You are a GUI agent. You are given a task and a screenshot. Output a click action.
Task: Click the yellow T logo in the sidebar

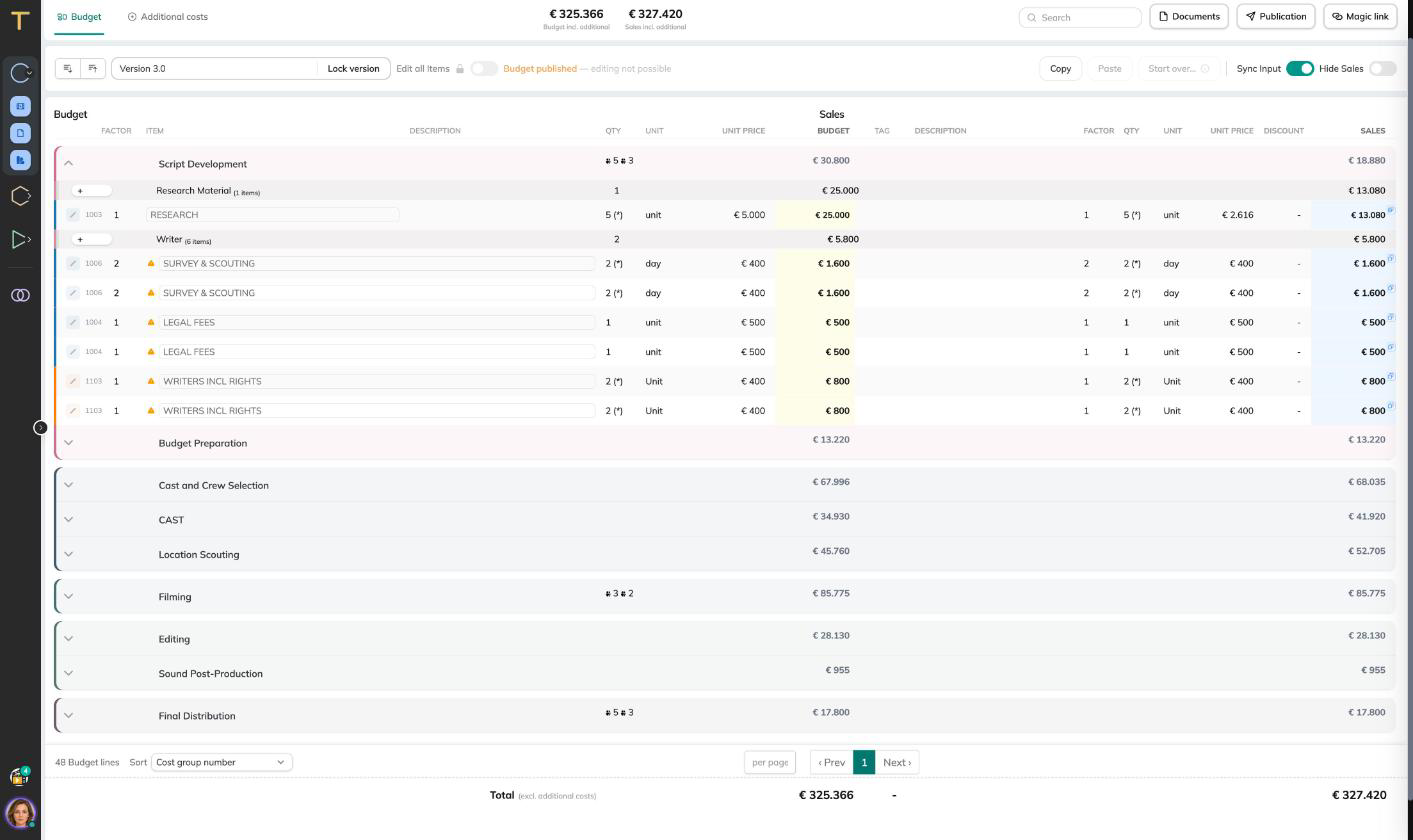pos(19,20)
